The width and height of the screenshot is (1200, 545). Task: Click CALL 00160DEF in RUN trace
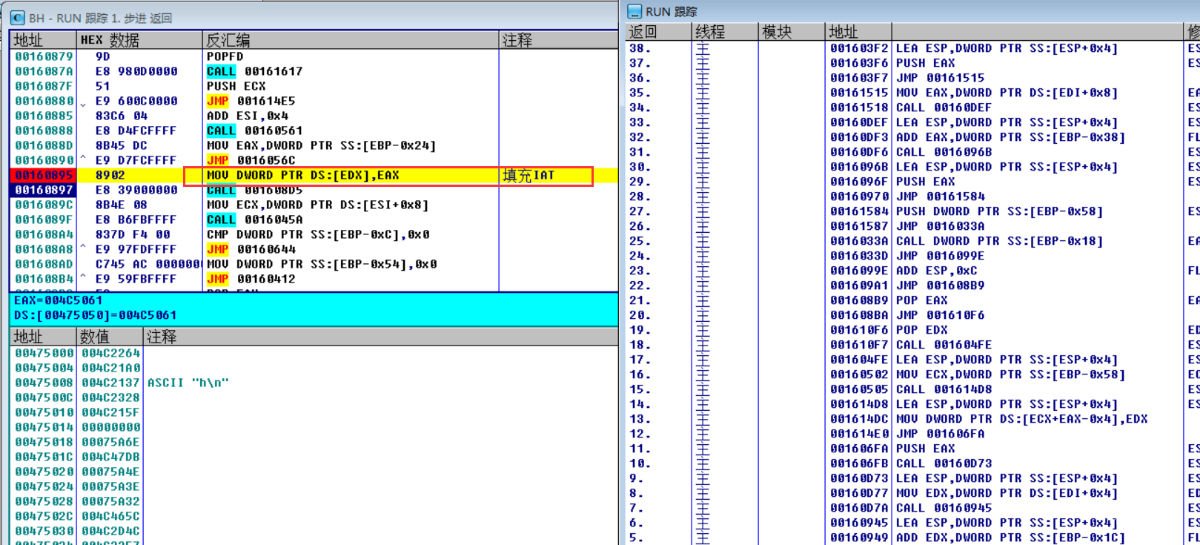[944, 107]
